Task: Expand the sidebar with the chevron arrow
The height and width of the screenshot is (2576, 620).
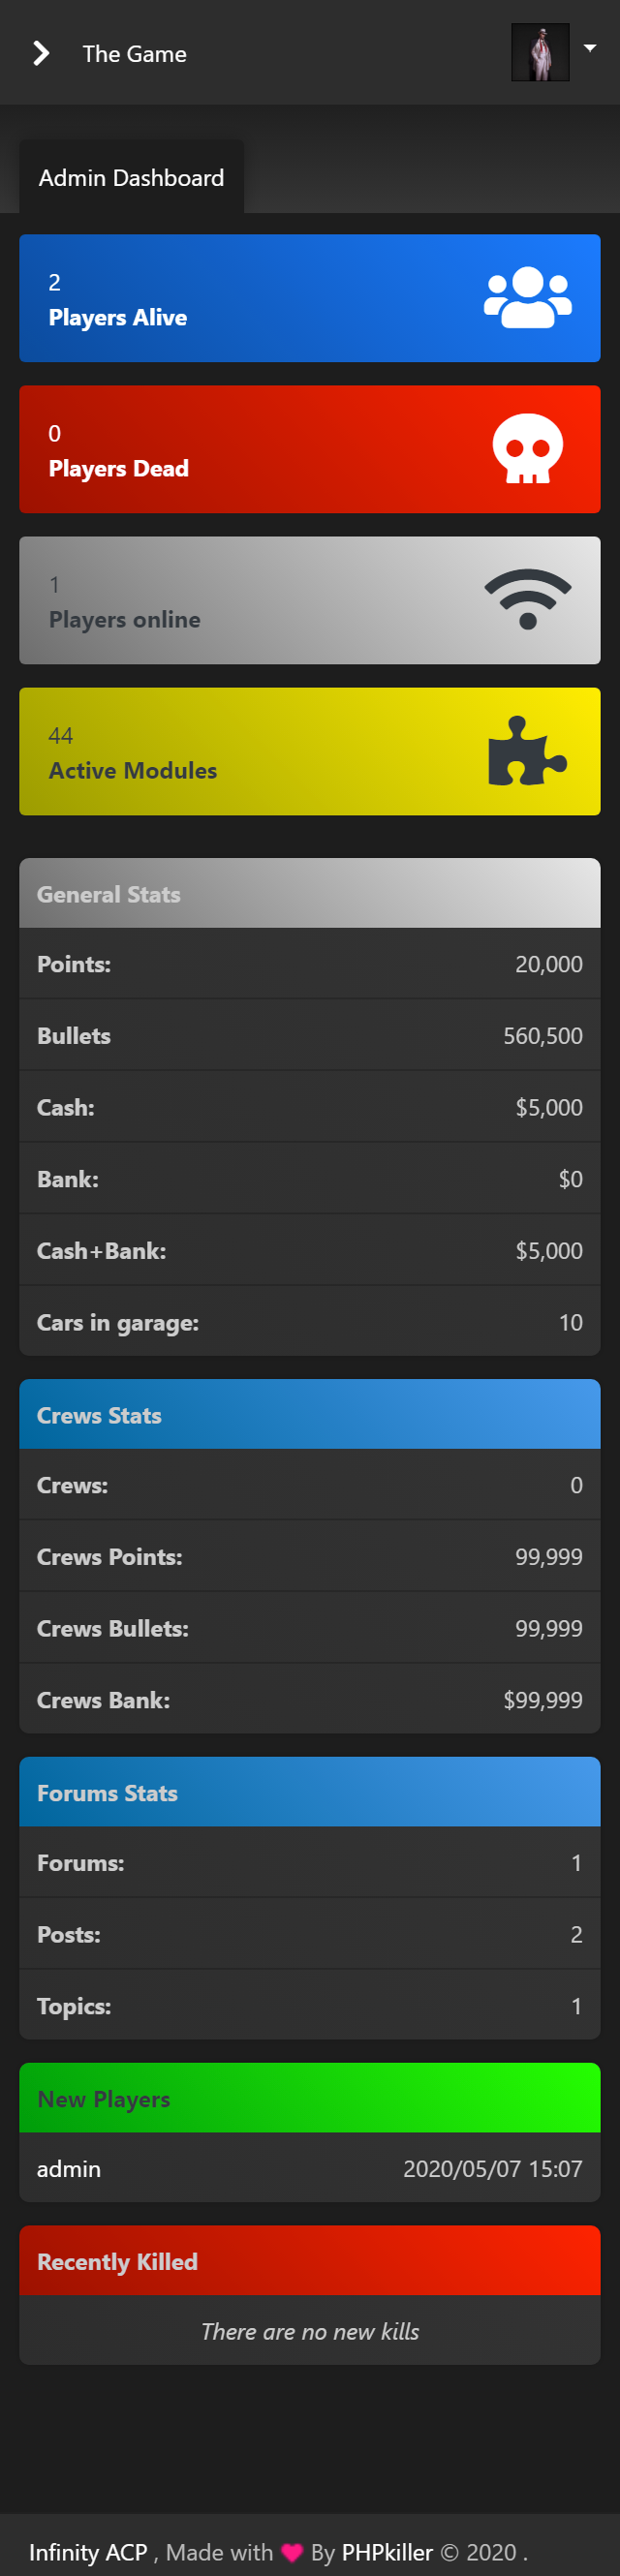Action: (41, 53)
